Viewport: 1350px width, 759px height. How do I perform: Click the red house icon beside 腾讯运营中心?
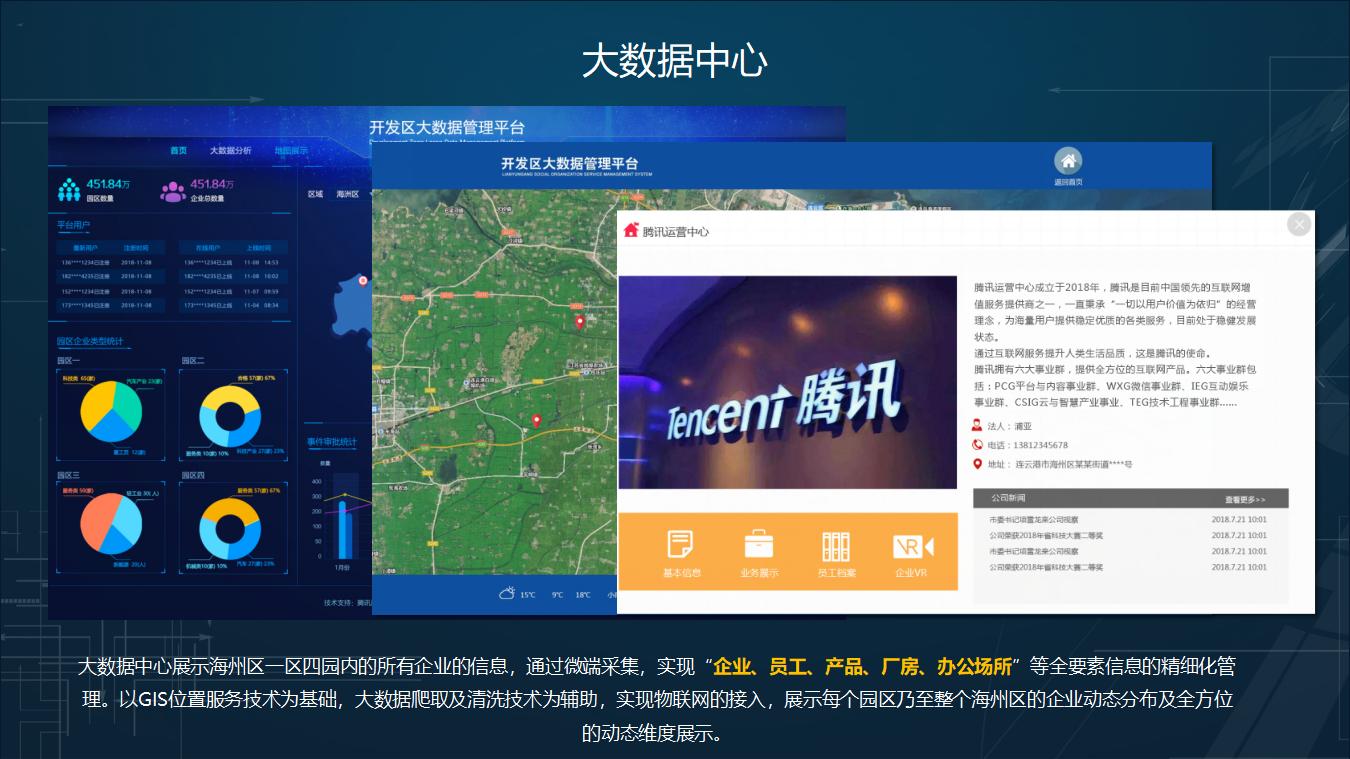point(631,230)
